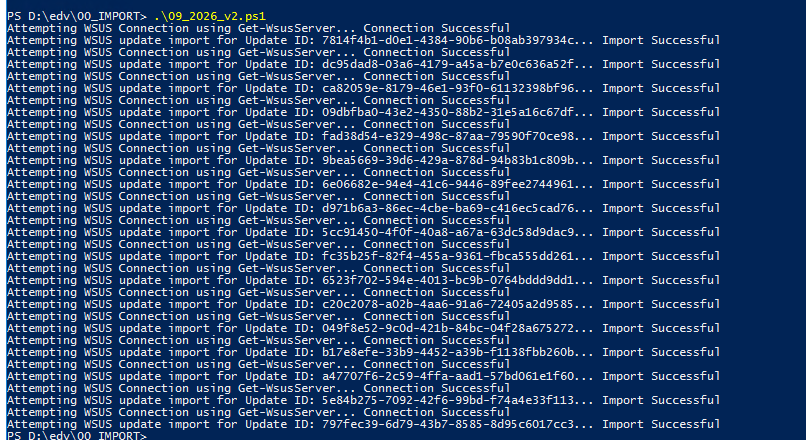Click Update ID starting with 7814f4b1
This screenshot has height=440, width=806.
(448, 40)
